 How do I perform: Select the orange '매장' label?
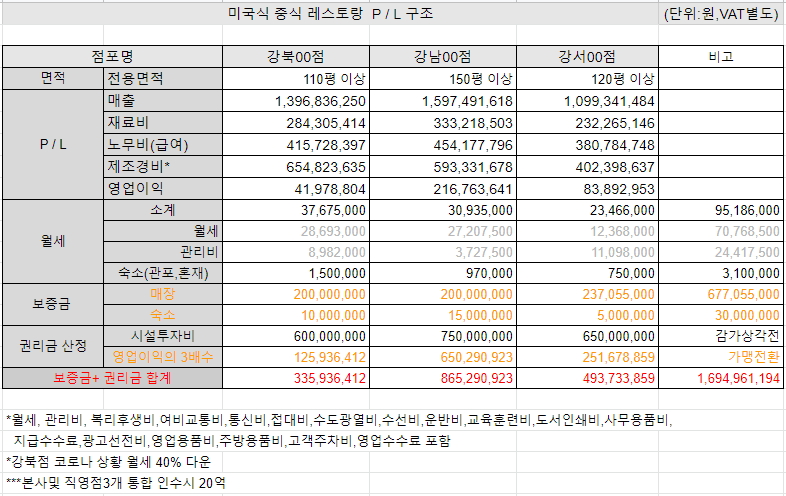[163, 294]
